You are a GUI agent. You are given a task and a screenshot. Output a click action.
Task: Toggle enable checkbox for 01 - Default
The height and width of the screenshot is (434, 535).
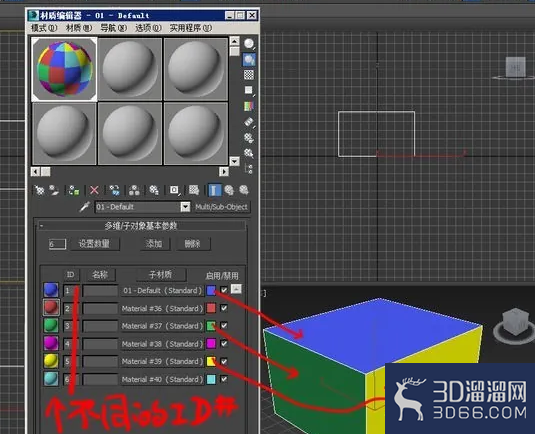[224, 290]
